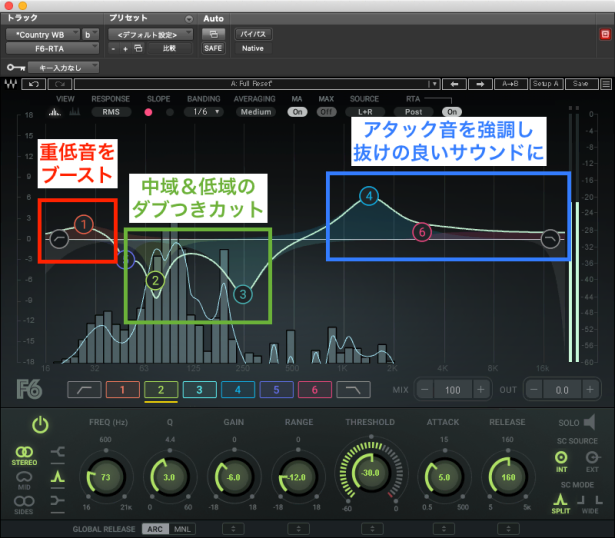615x538 pixels.
Task: Open the insert position 'b' dropdown
Action: pos(90,35)
